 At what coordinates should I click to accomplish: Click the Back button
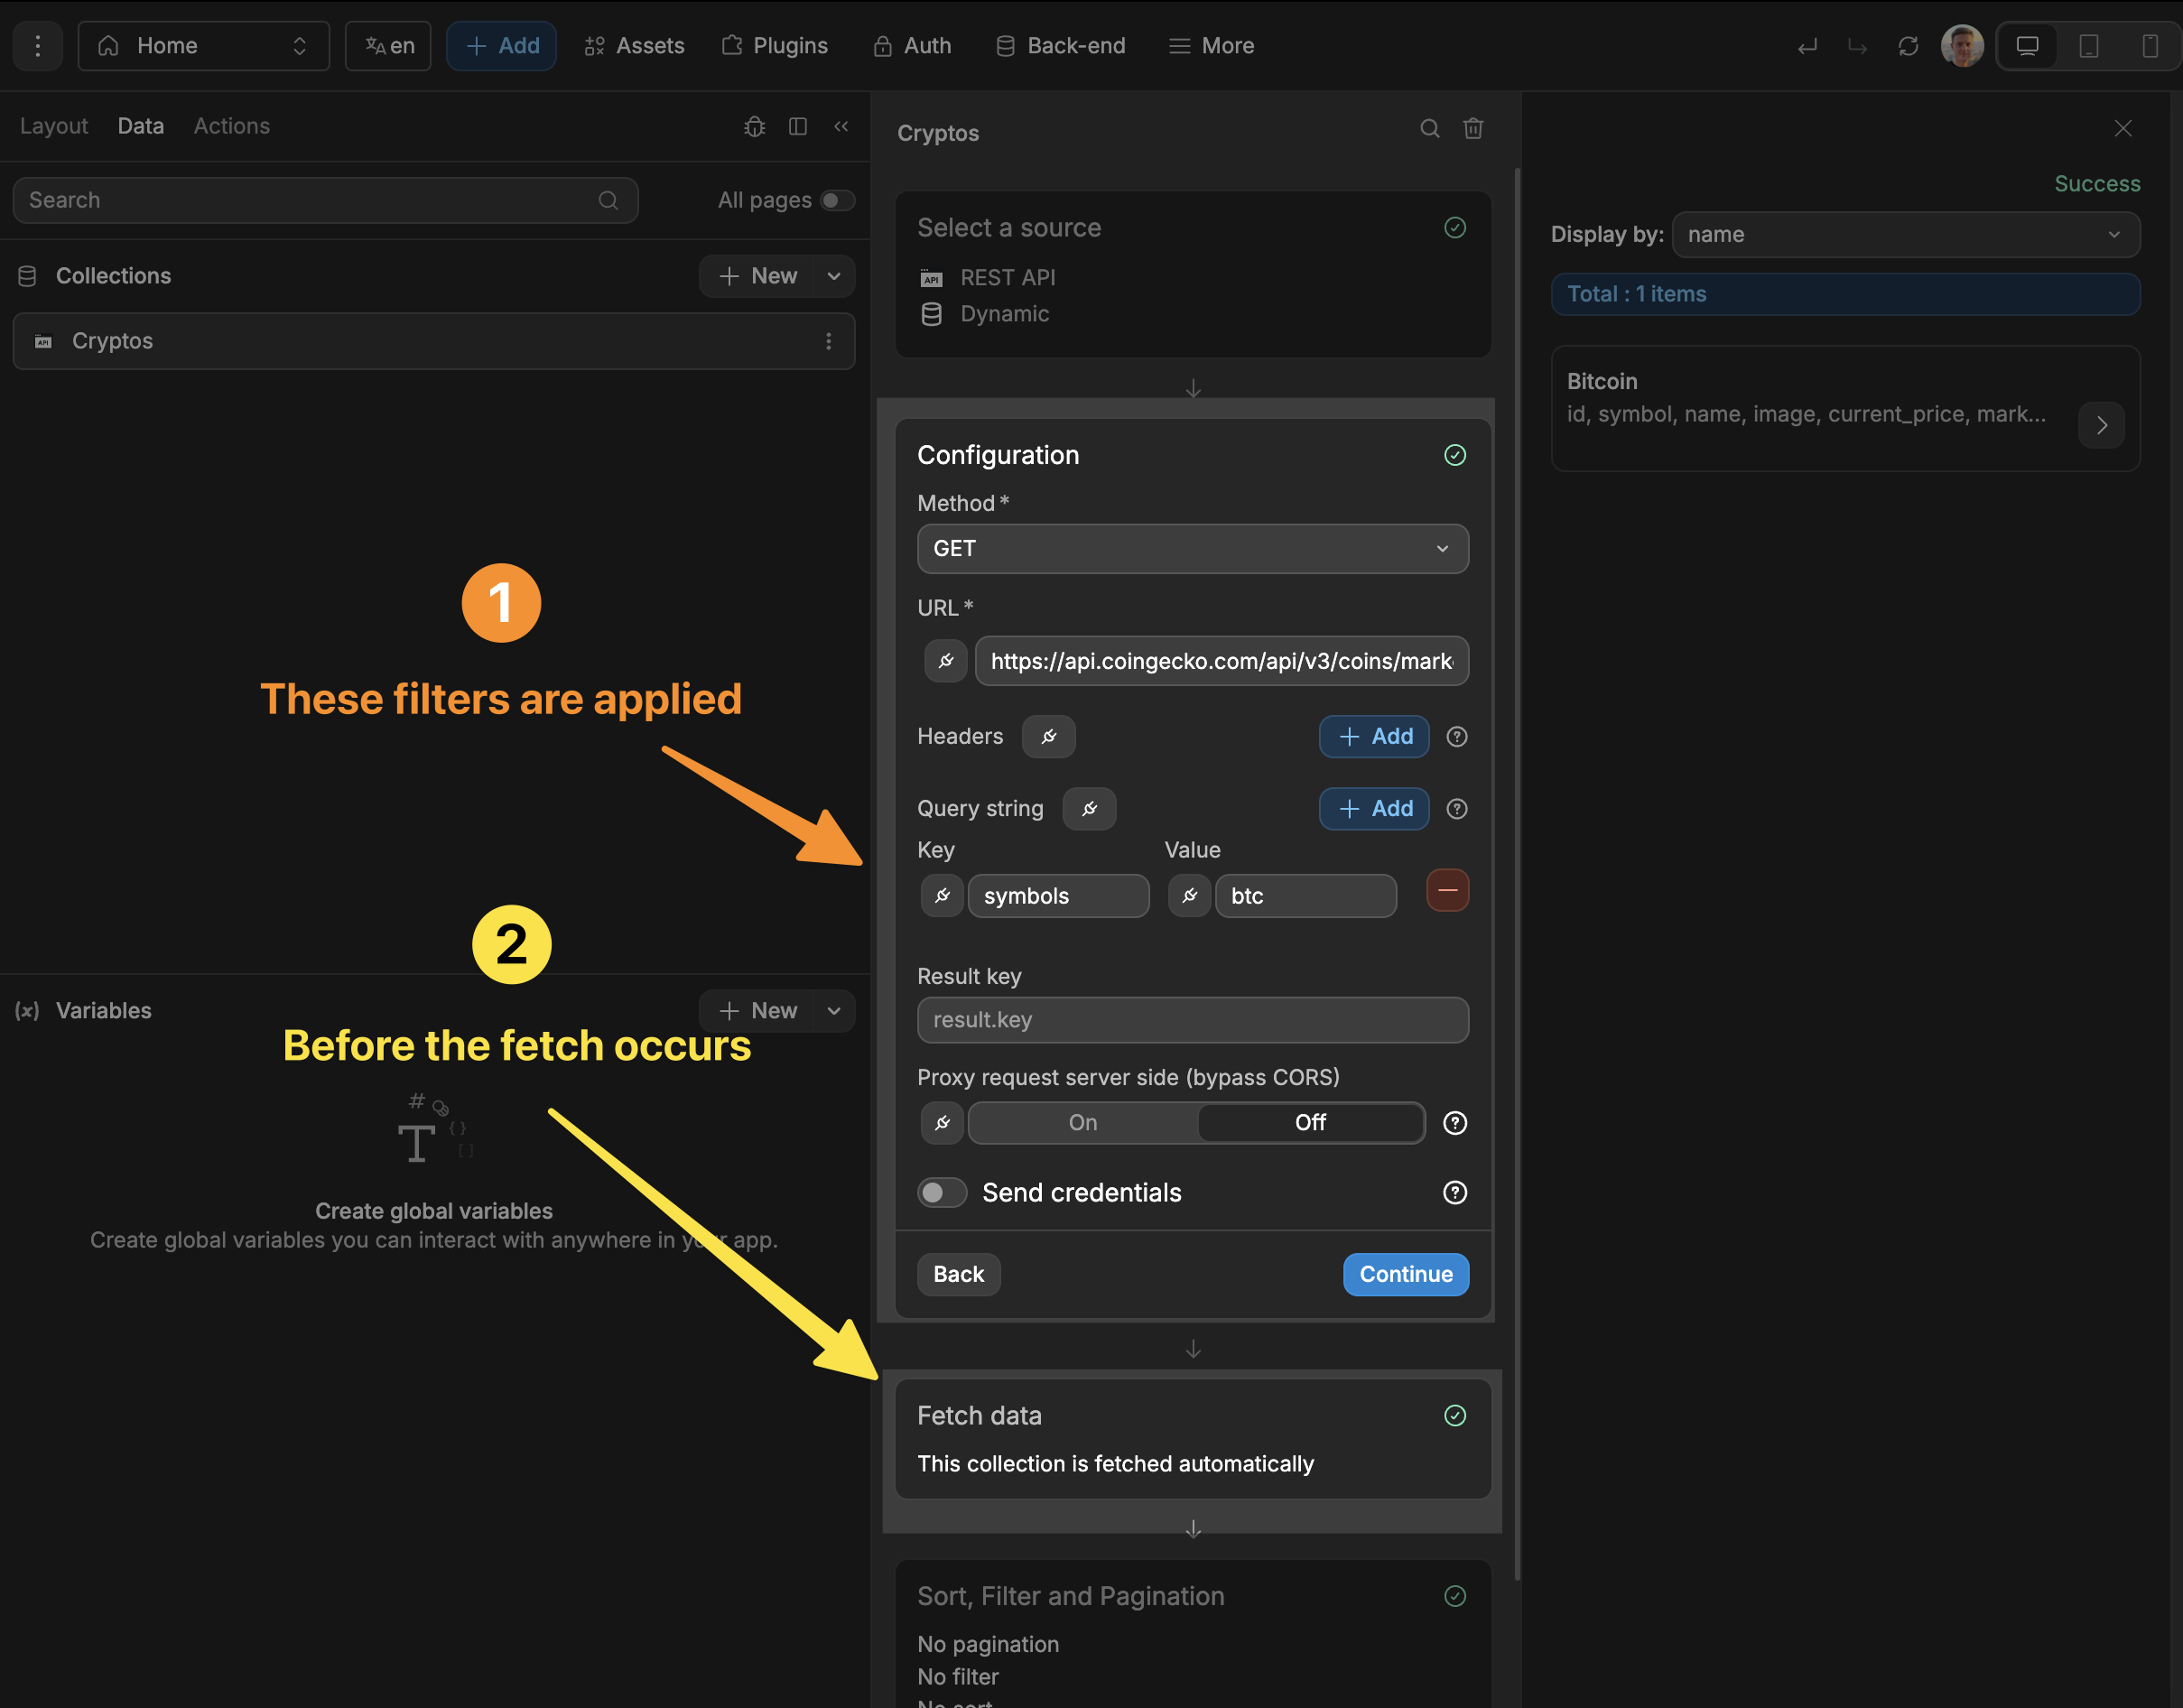point(957,1274)
